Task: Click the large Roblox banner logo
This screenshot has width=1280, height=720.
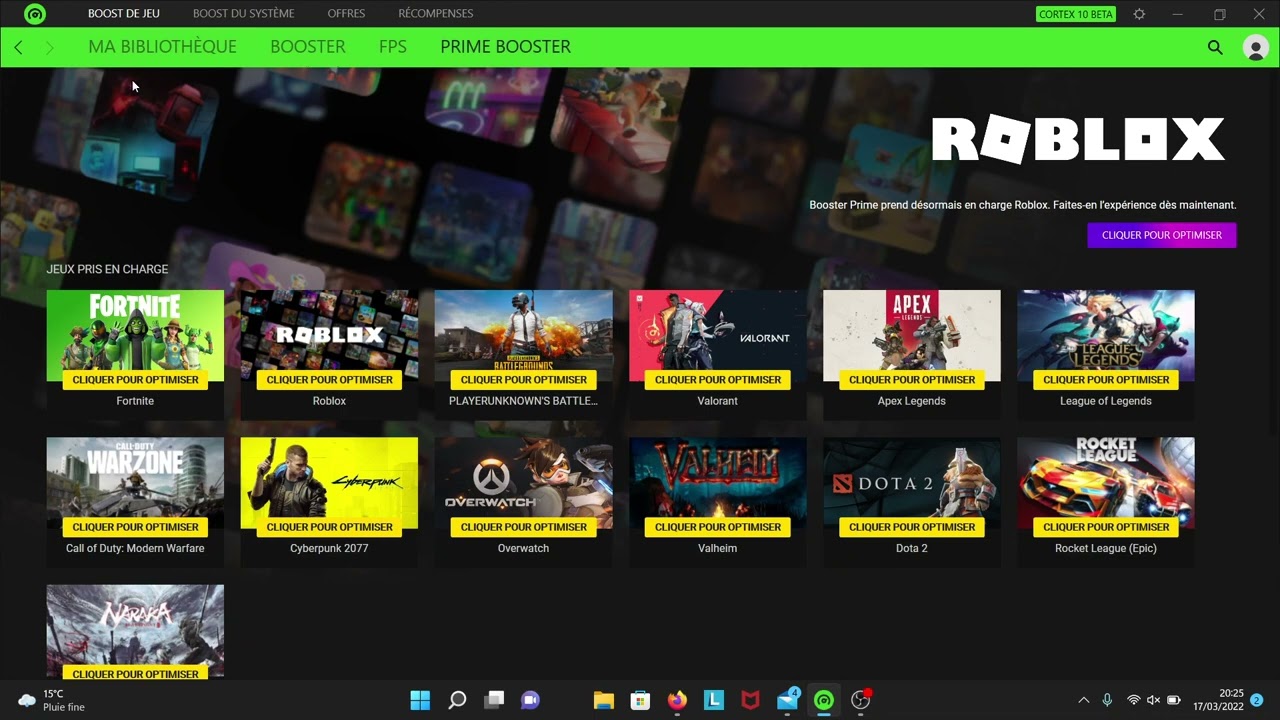Action: 1078,140
